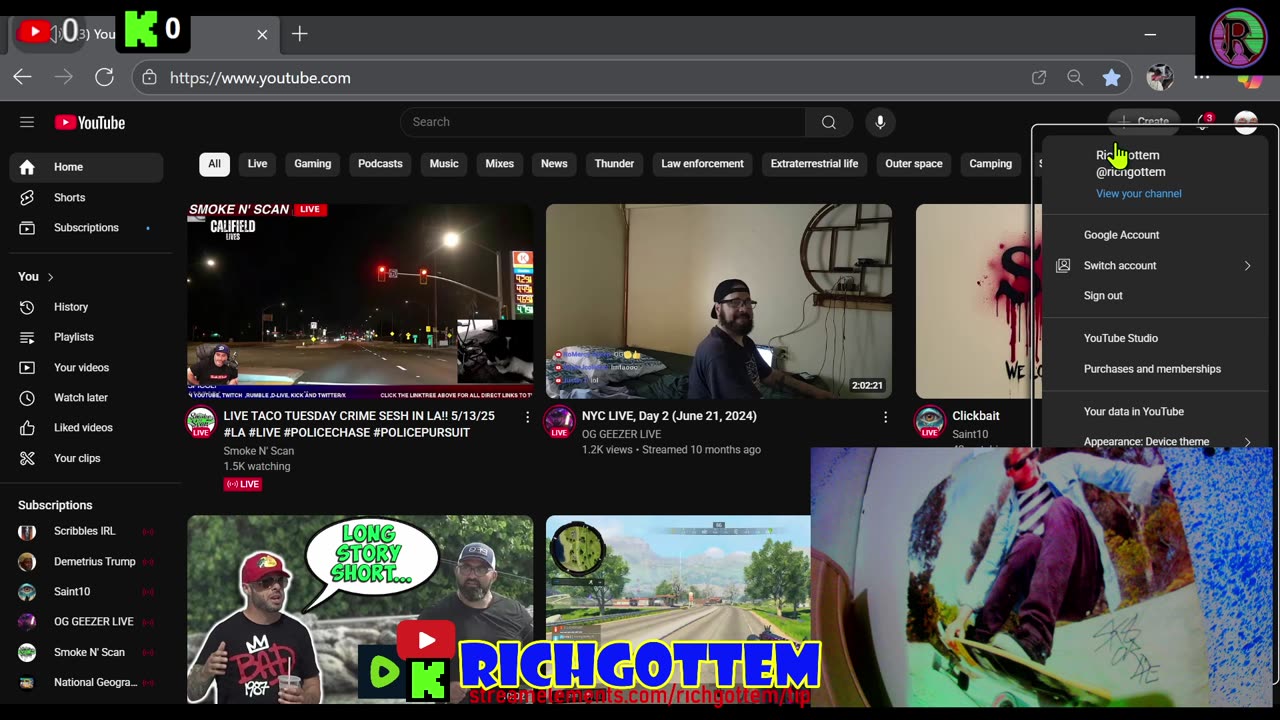The height and width of the screenshot is (720, 1280).
Task: Open NYC LIVE Day 2 video thumbnail
Action: pos(719,301)
